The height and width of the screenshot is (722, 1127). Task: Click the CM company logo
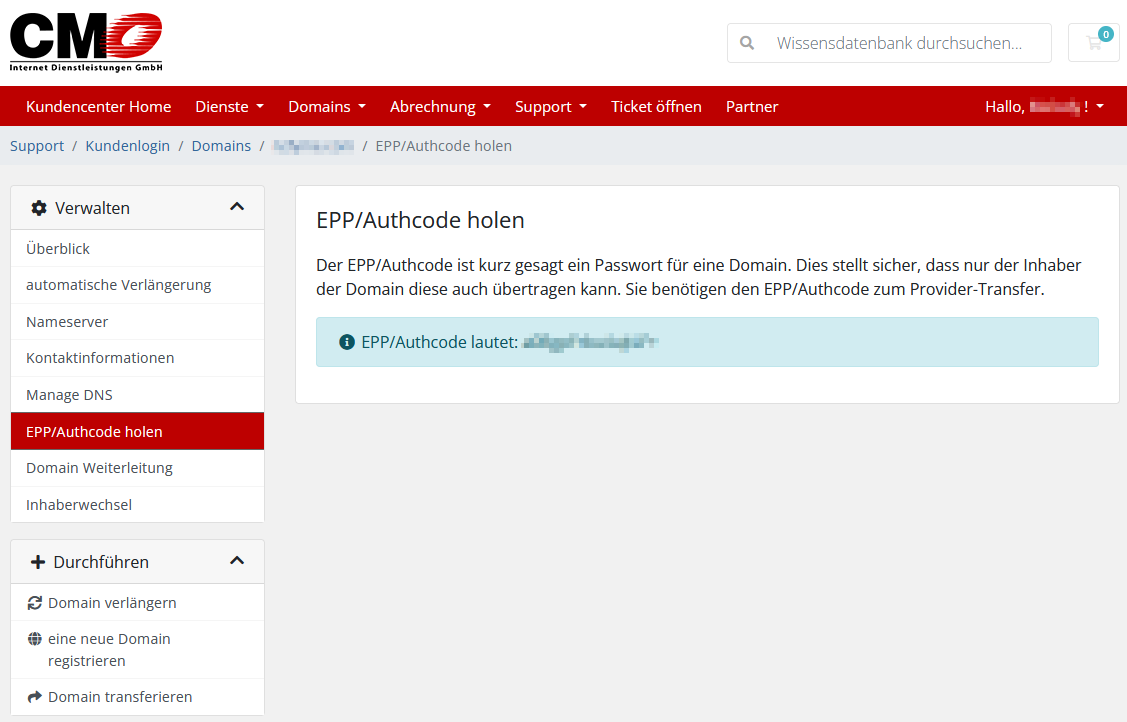tap(86, 42)
